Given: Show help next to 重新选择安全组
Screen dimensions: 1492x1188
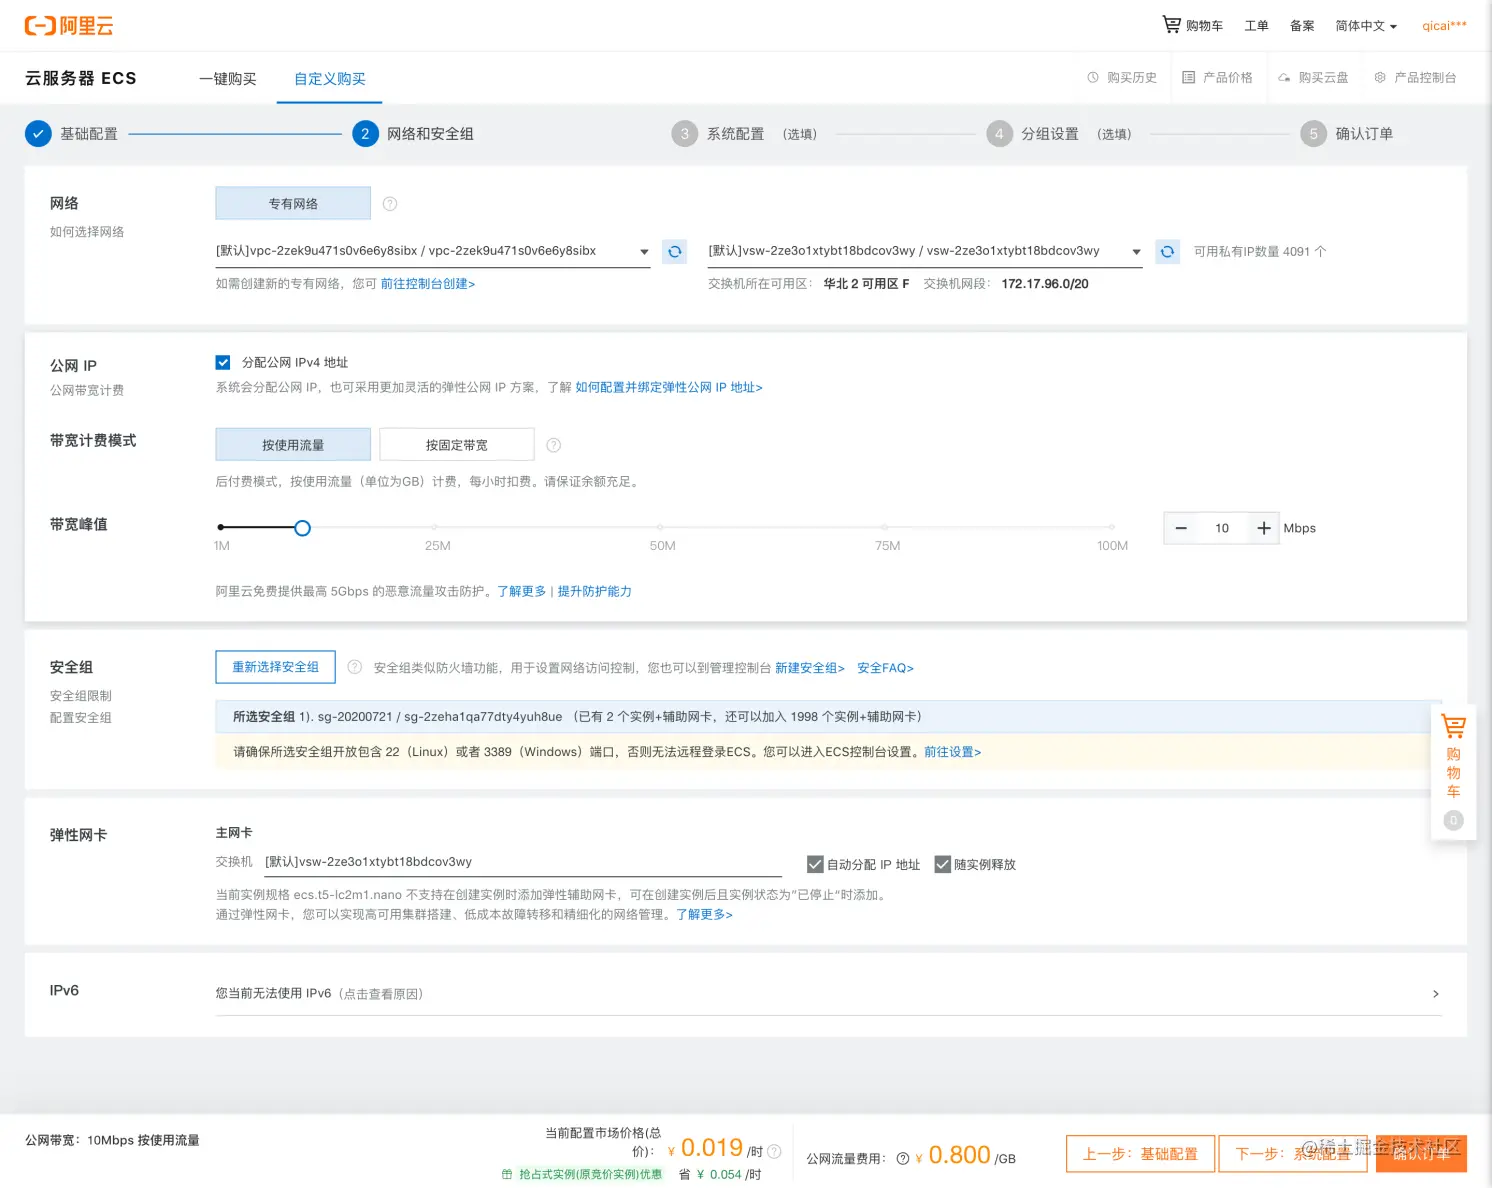Looking at the screenshot, I should [354, 667].
